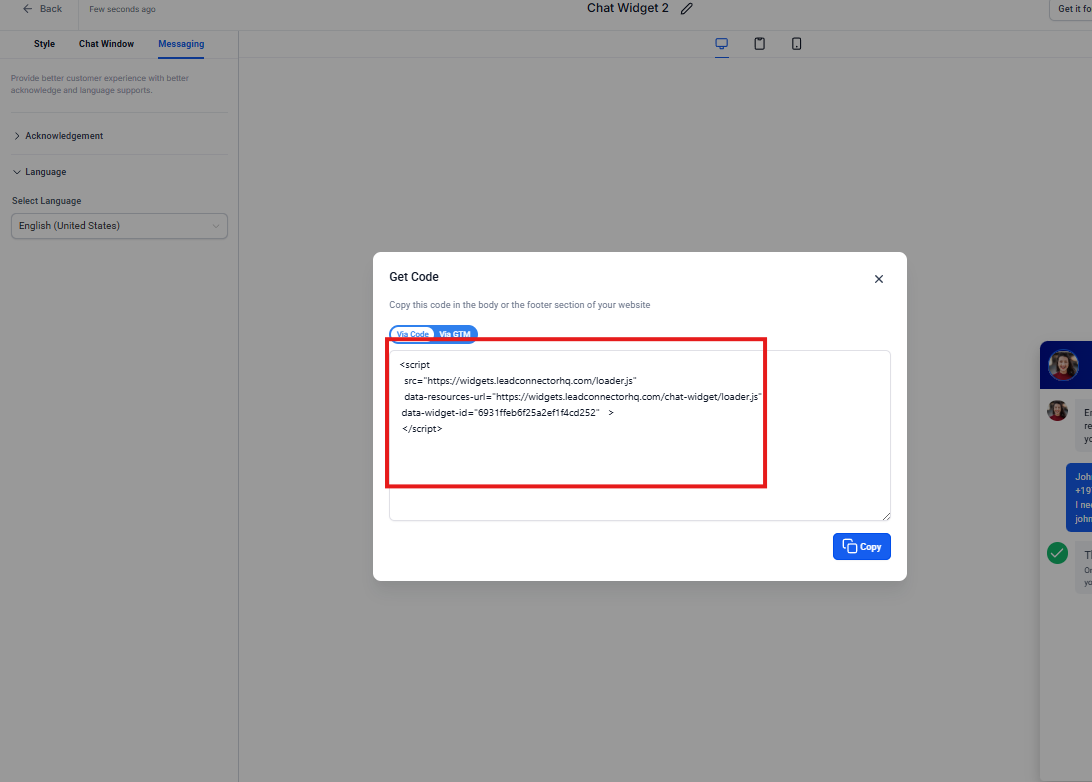Screen dimensions: 1092x782
Task: Expand the Acknowledgement section
Action: (64, 136)
